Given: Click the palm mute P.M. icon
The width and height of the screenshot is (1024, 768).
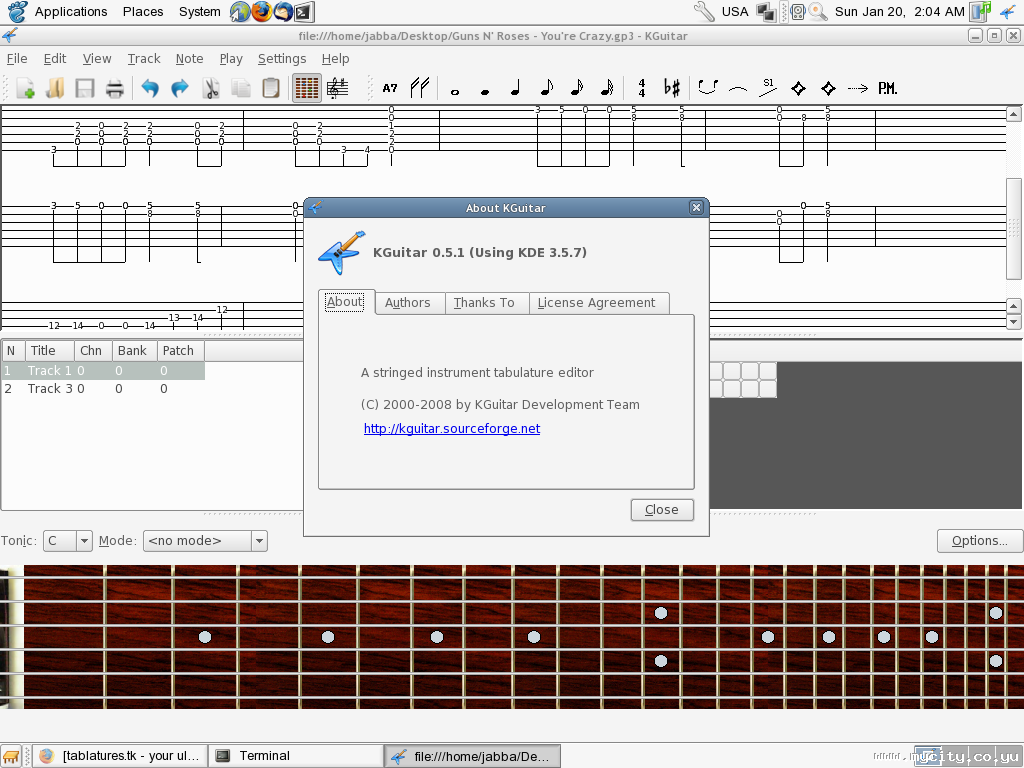Looking at the screenshot, I should coord(887,88).
